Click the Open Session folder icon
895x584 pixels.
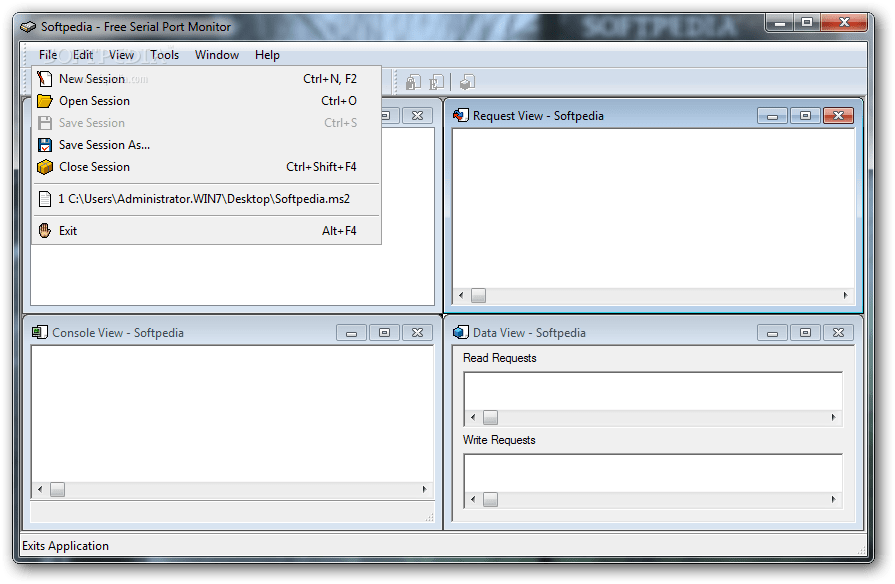(45, 101)
